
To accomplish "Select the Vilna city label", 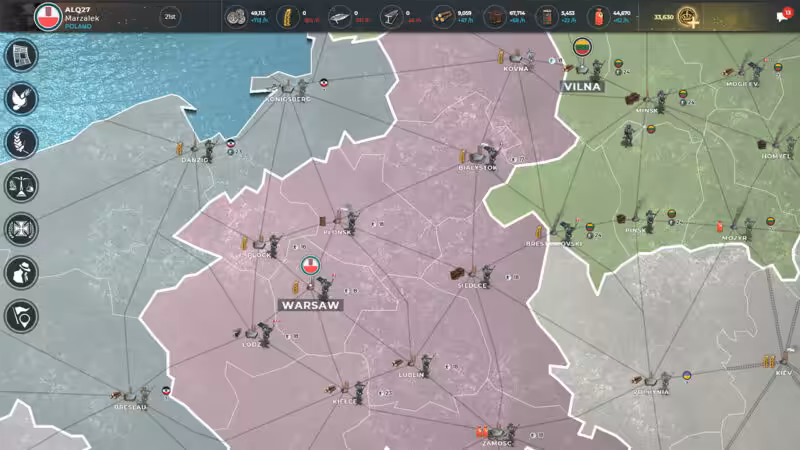I will pyautogui.click(x=583, y=87).
